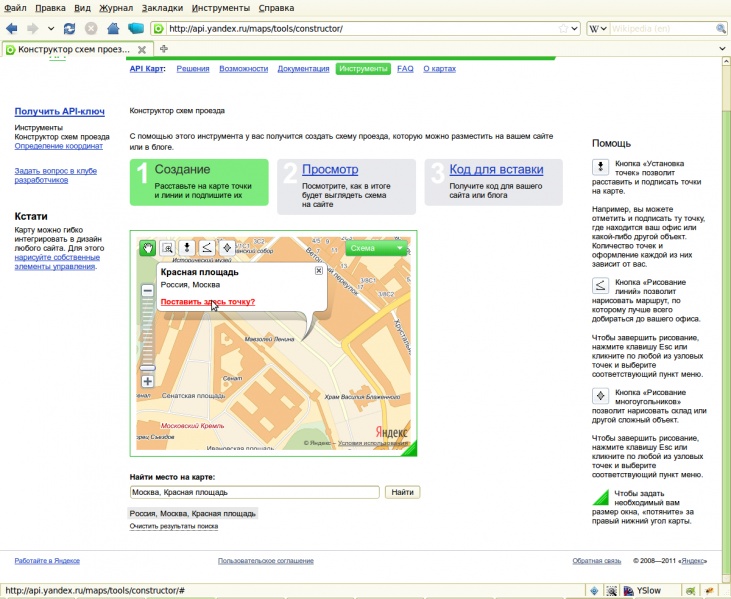731x599 pixels.
Task: Open нарисуйте собственные элементы управления link
Action: pyautogui.click(x=57, y=262)
